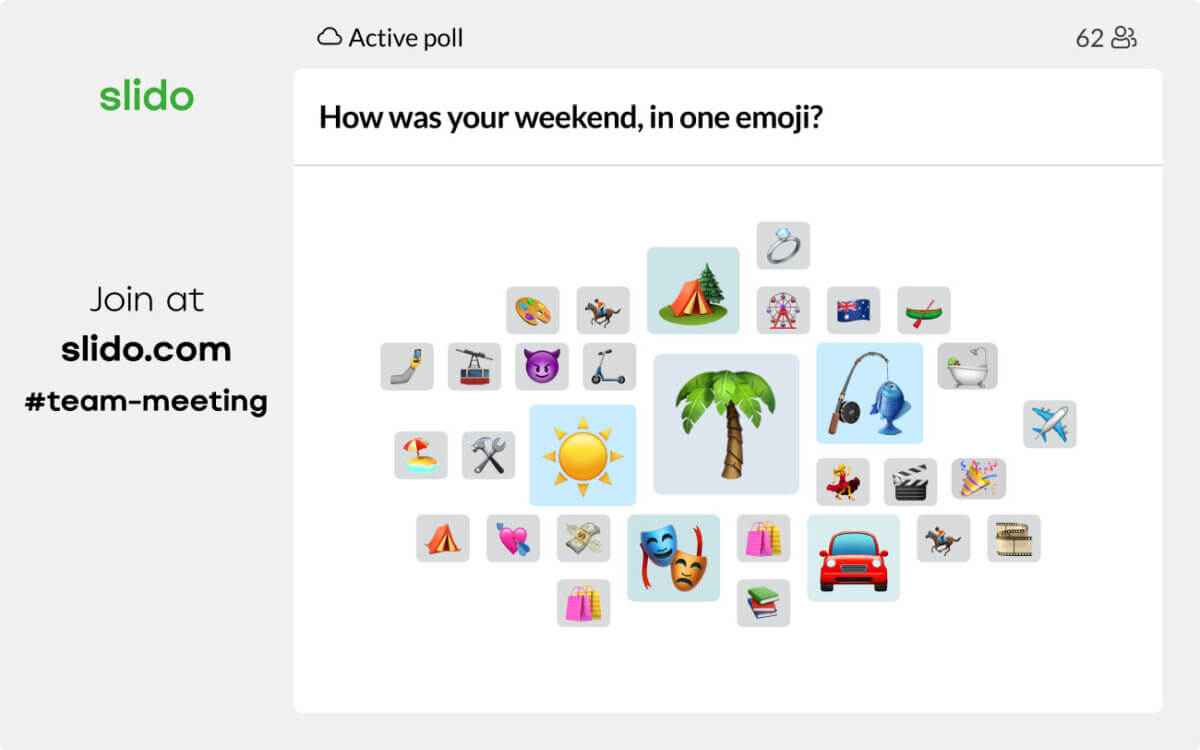Click the Active poll cloud icon

pyautogui.click(x=329, y=38)
